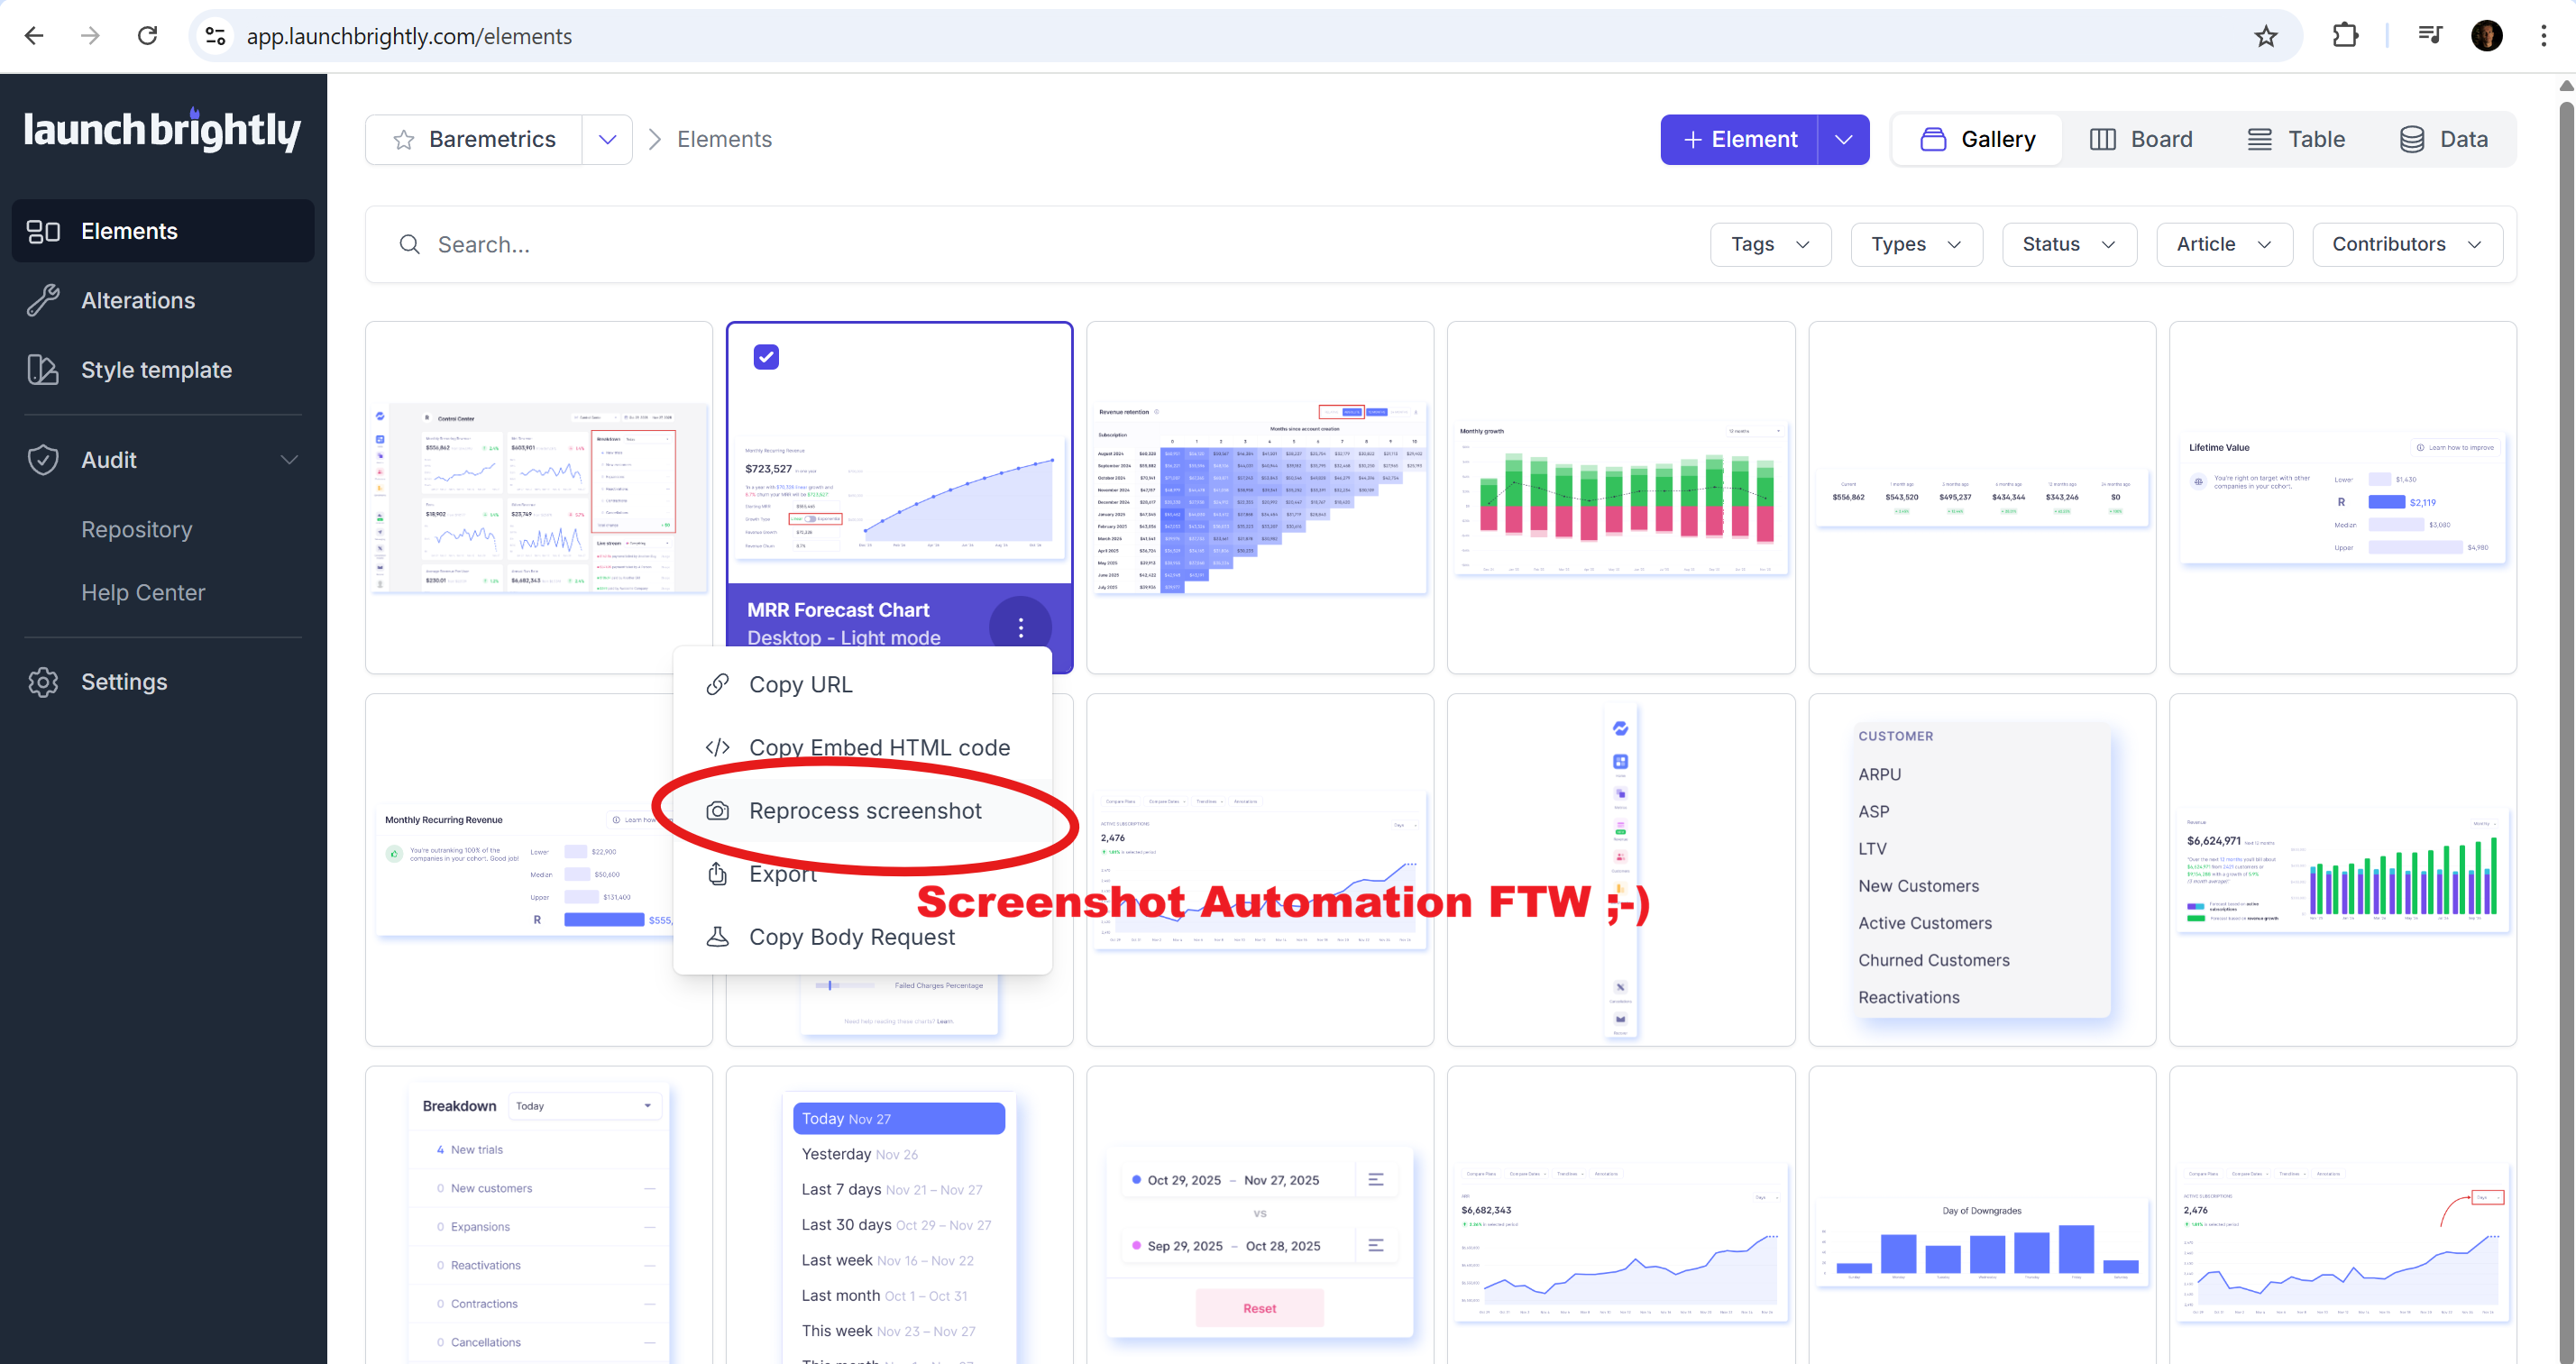This screenshot has height=1364, width=2576.
Task: Open browser extensions puzzle icon
Action: click(x=2344, y=37)
